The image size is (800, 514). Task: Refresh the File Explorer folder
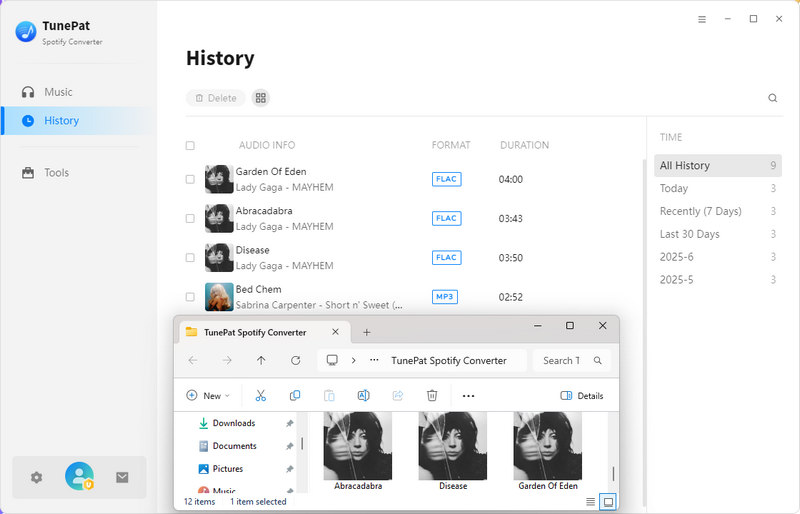[295, 360]
